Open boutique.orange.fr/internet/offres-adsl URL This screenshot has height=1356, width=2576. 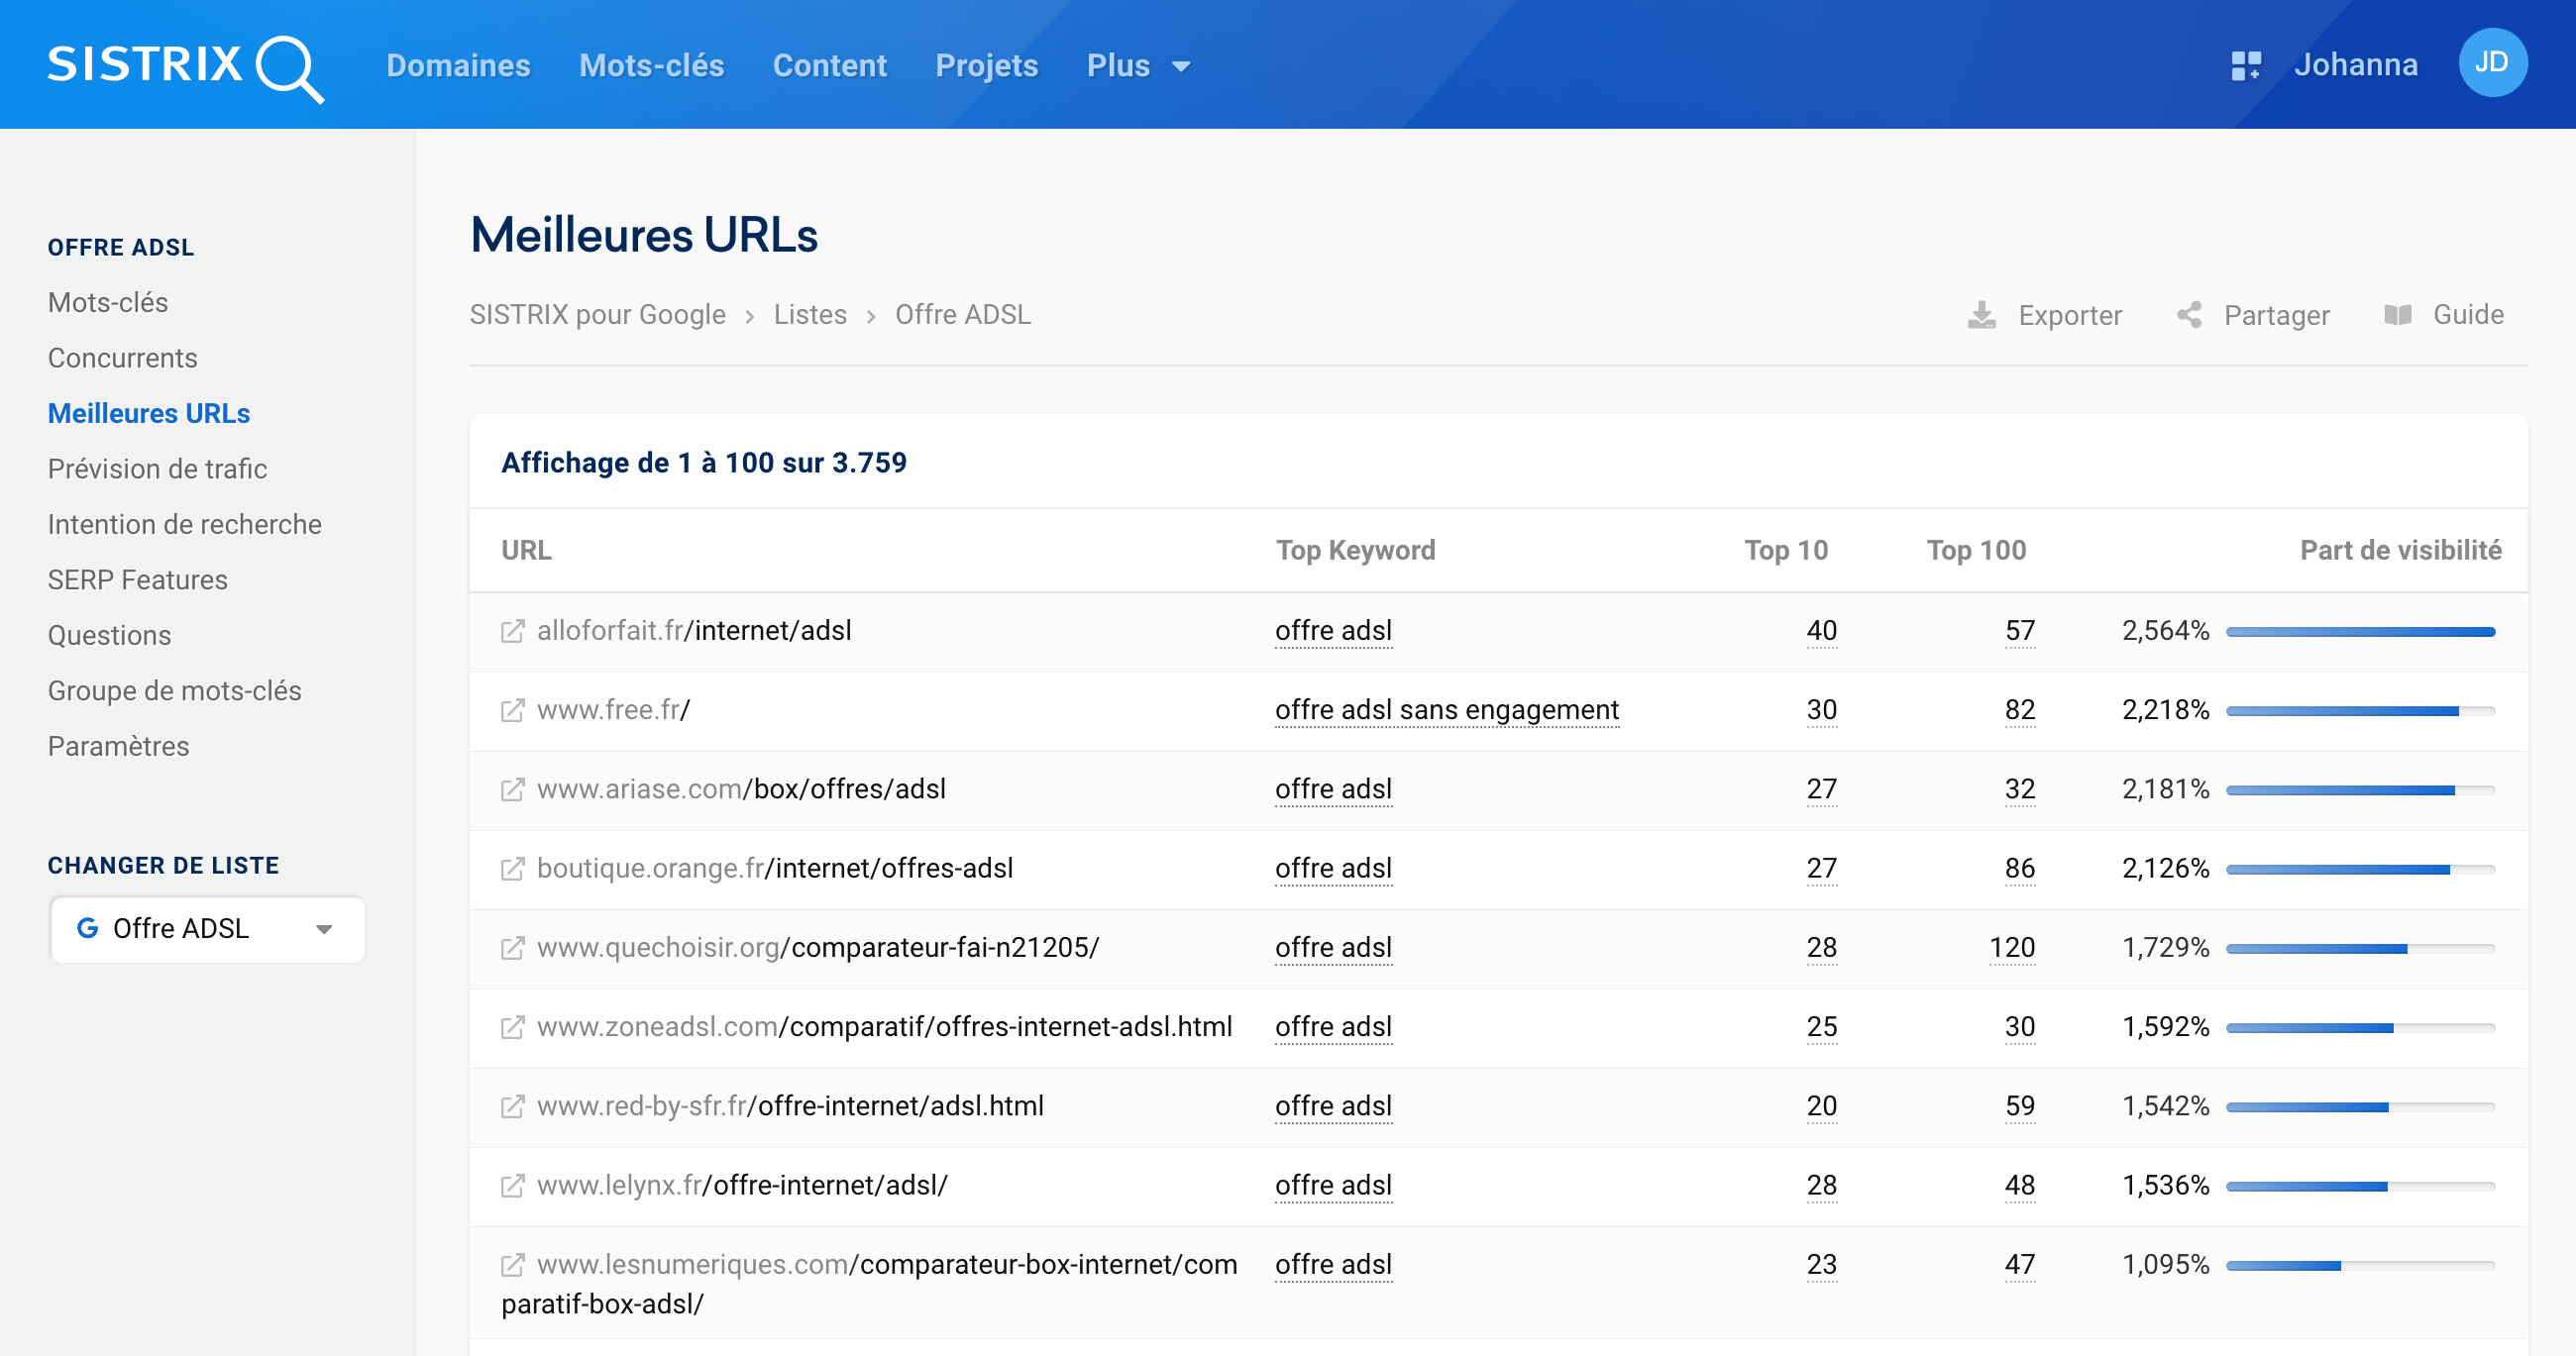(775, 868)
